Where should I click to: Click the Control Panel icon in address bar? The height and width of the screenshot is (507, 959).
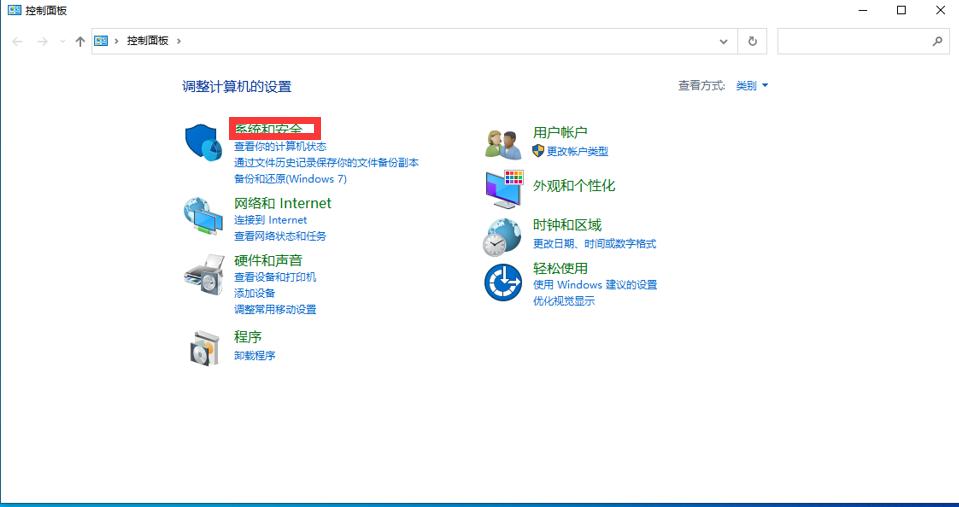tap(101, 41)
